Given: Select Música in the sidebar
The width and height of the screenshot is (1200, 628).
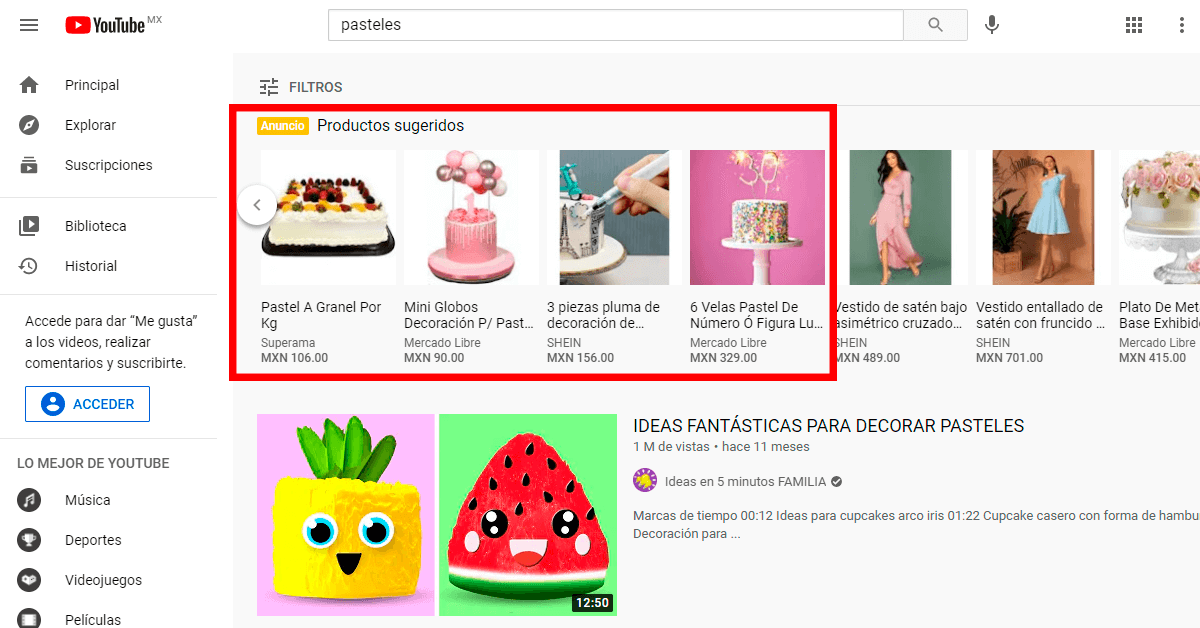Looking at the screenshot, I should coord(87,499).
